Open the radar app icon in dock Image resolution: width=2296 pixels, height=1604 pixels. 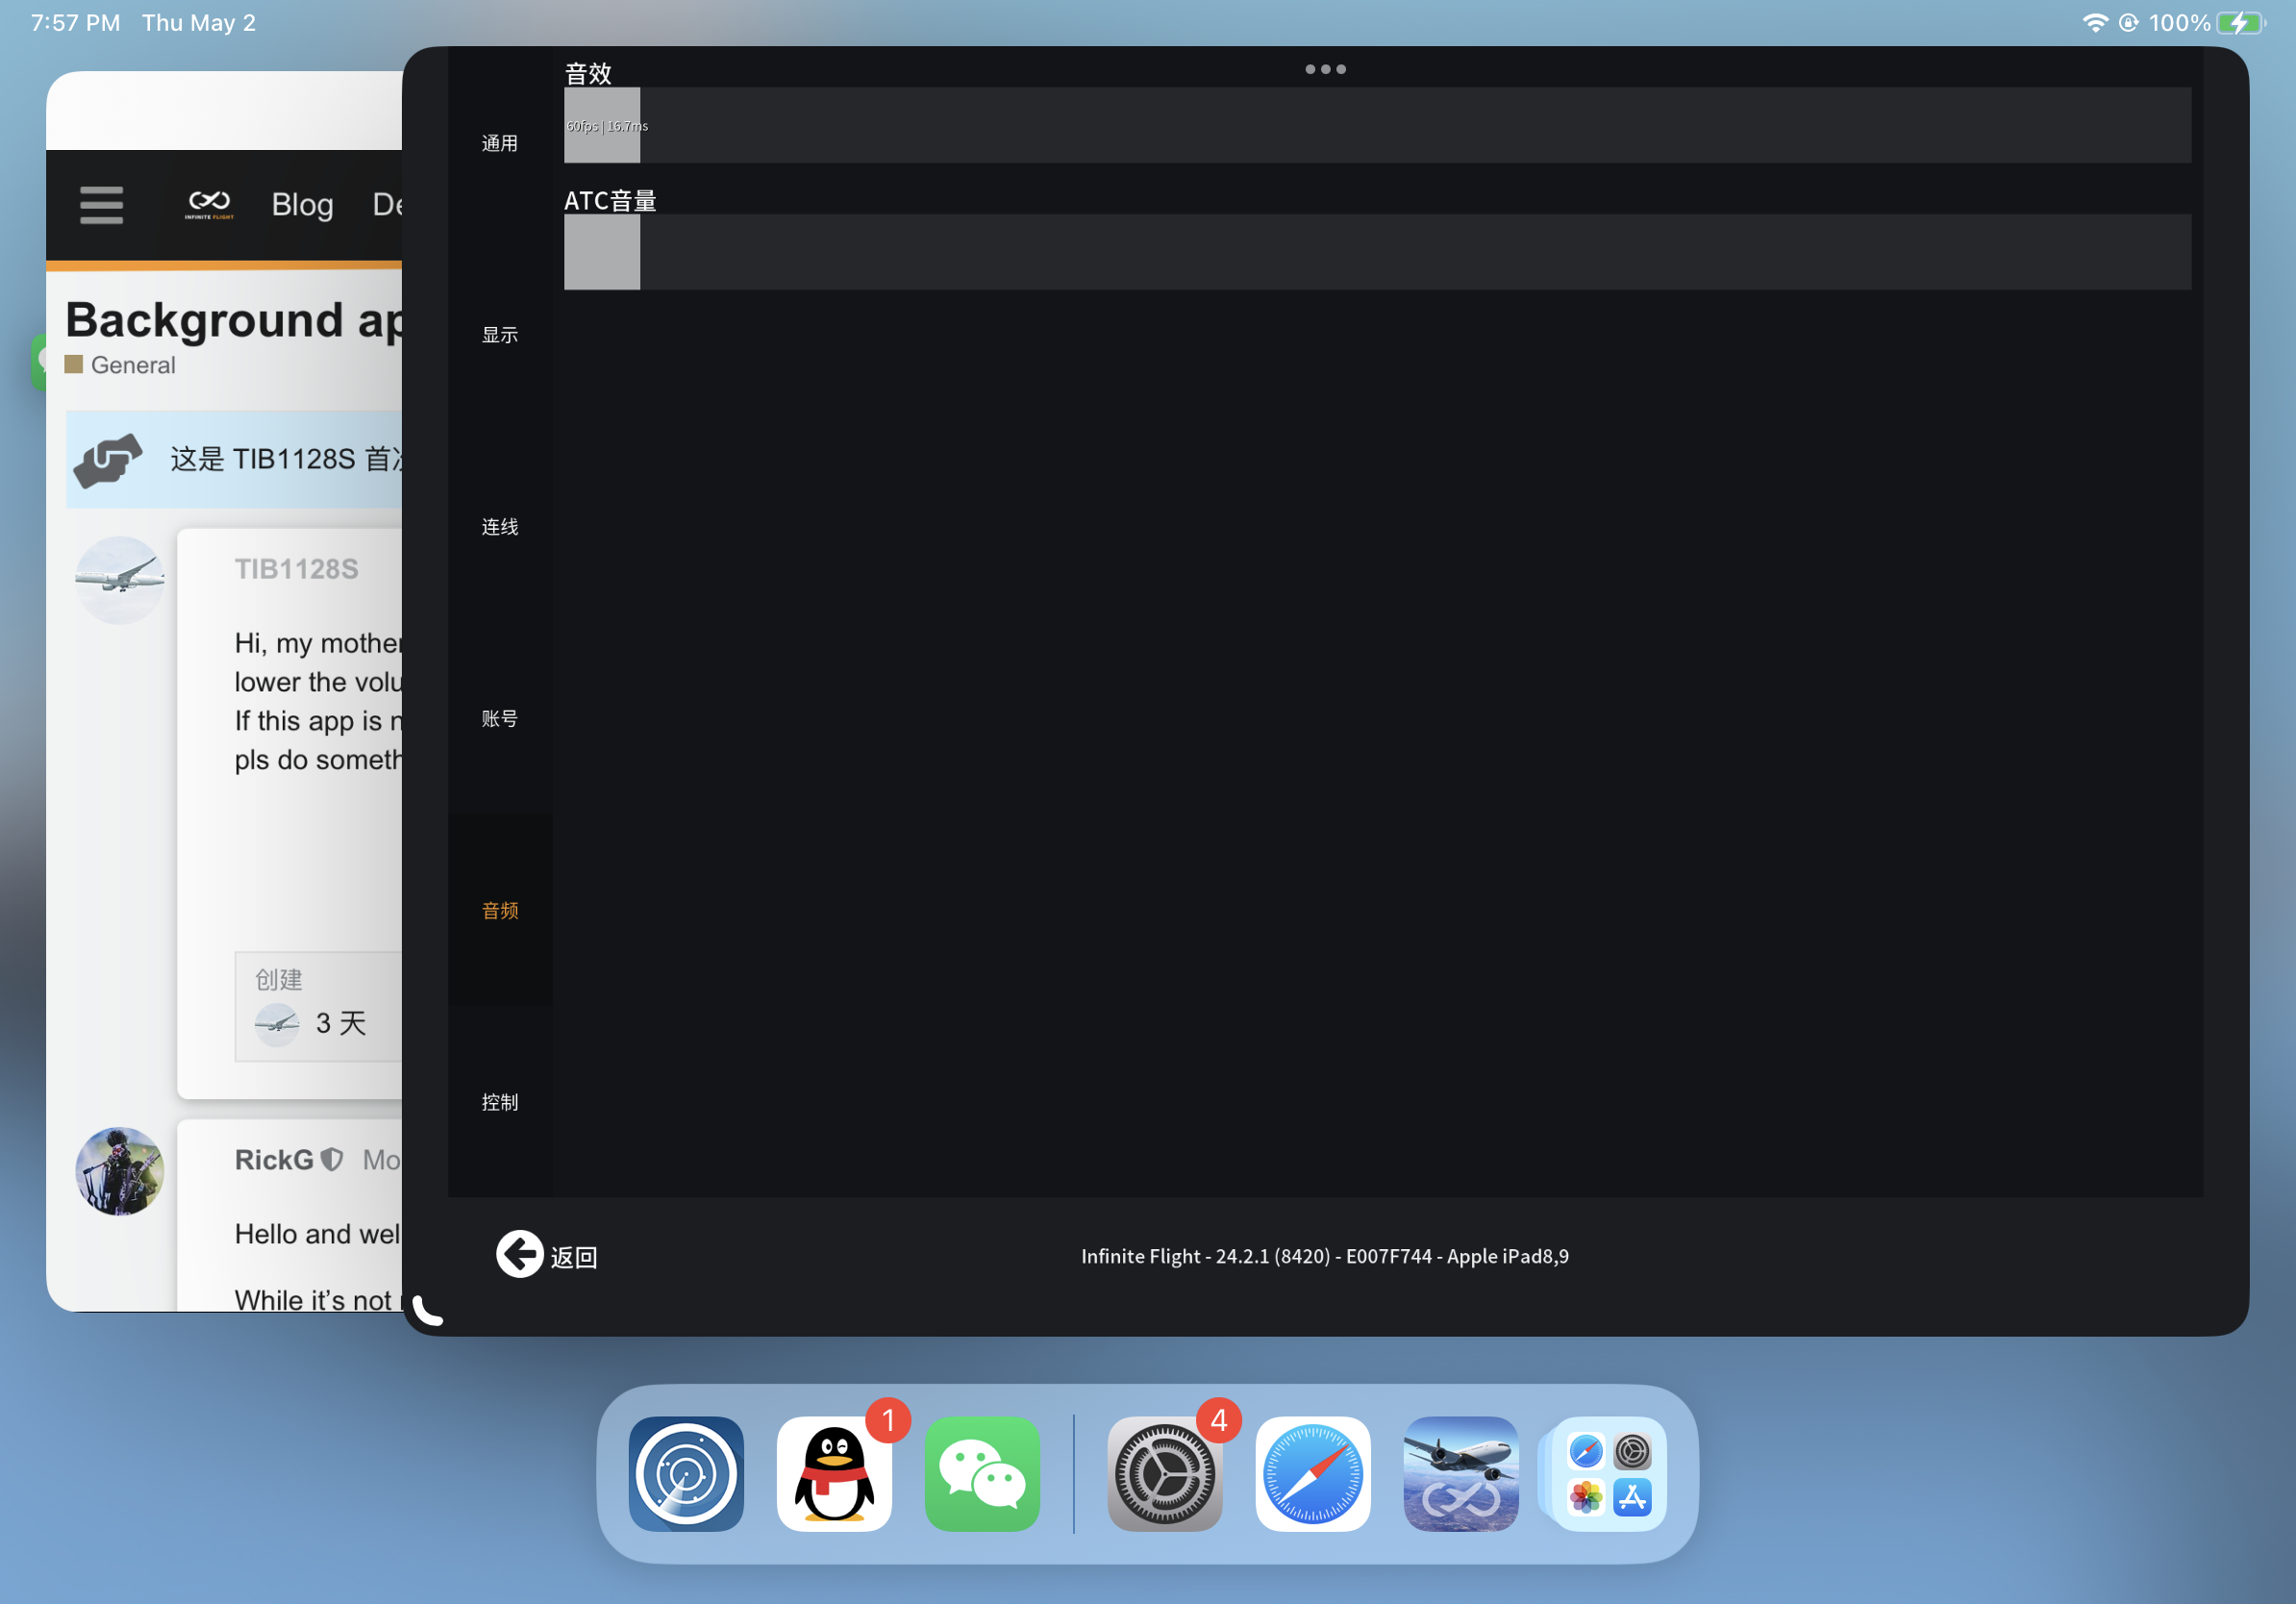pyautogui.click(x=686, y=1473)
